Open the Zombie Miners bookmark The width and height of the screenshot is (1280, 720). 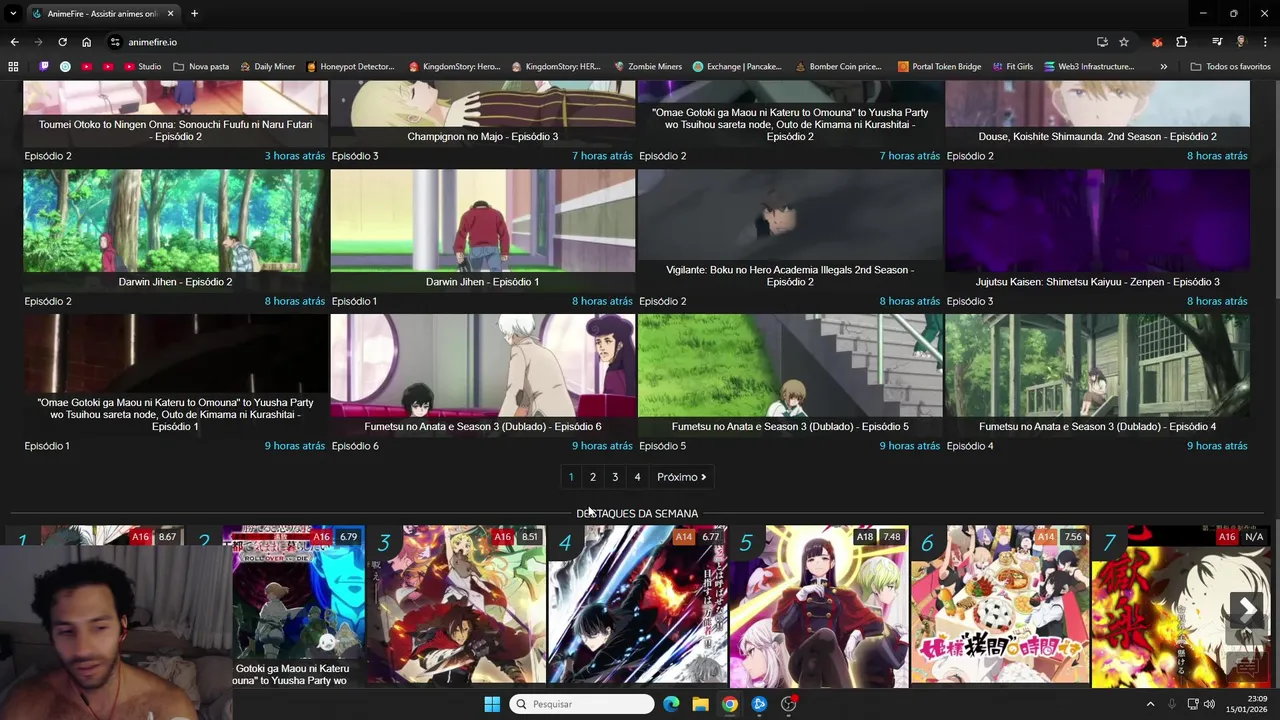[648, 67]
